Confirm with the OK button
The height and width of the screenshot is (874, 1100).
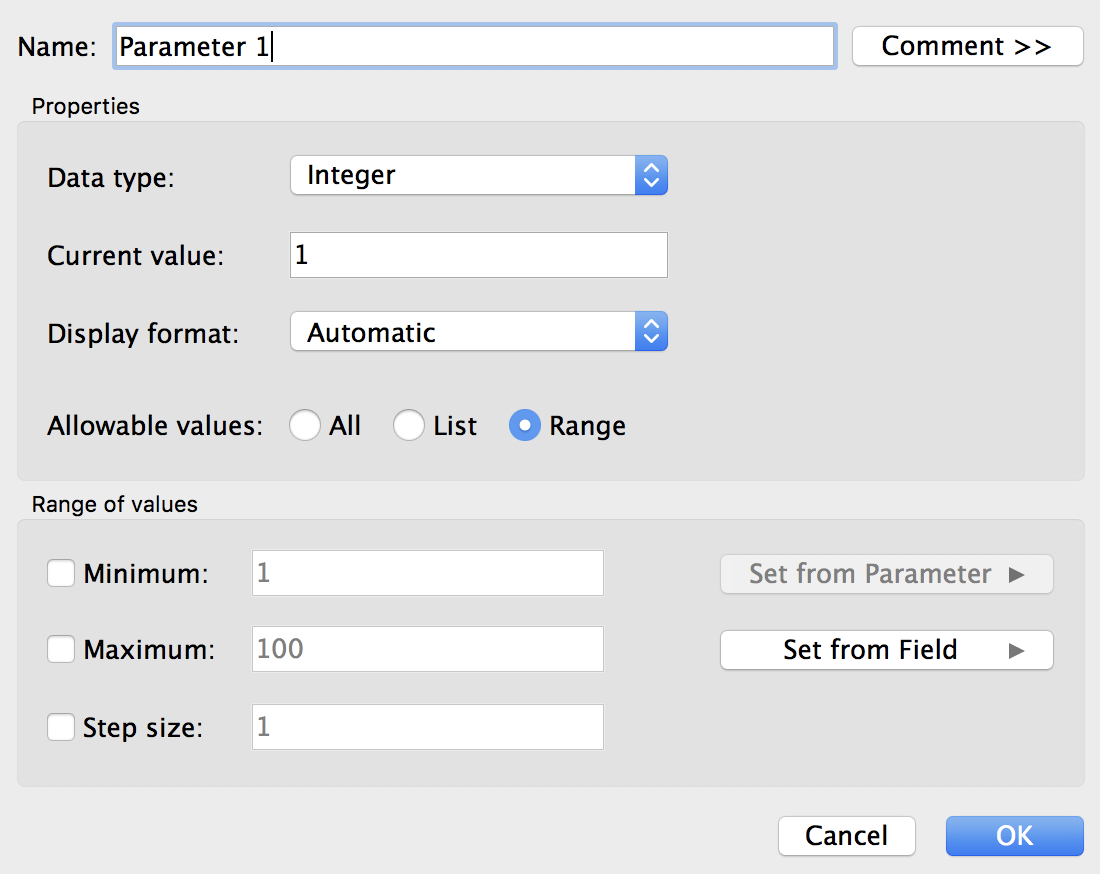coord(1014,836)
